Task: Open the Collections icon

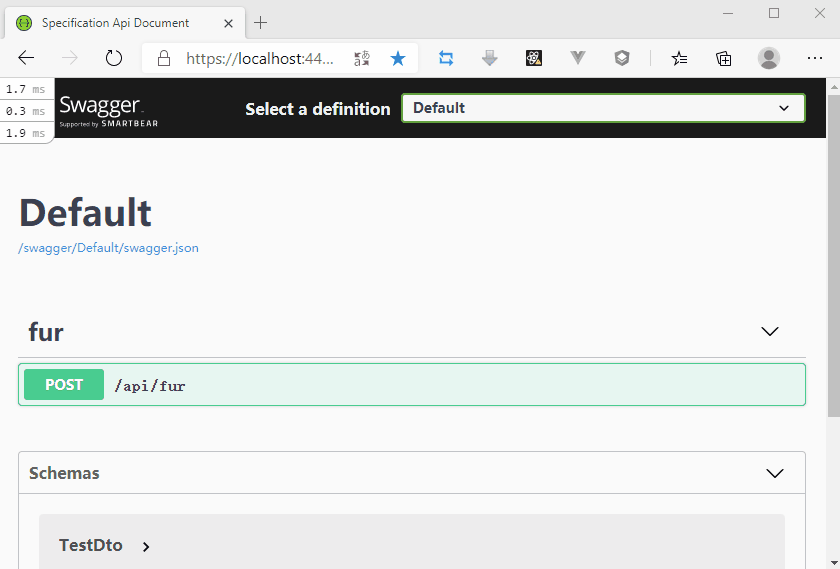Action: click(x=724, y=58)
